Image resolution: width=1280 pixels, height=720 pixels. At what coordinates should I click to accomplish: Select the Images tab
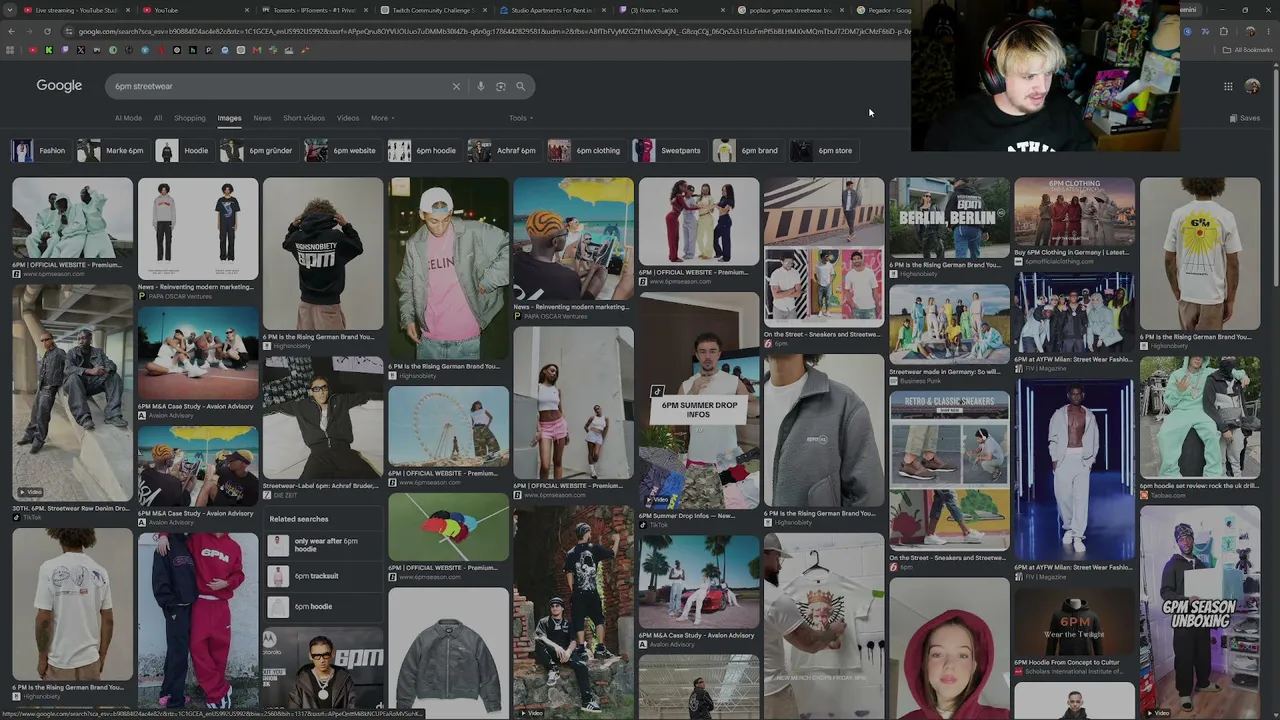pos(229,118)
